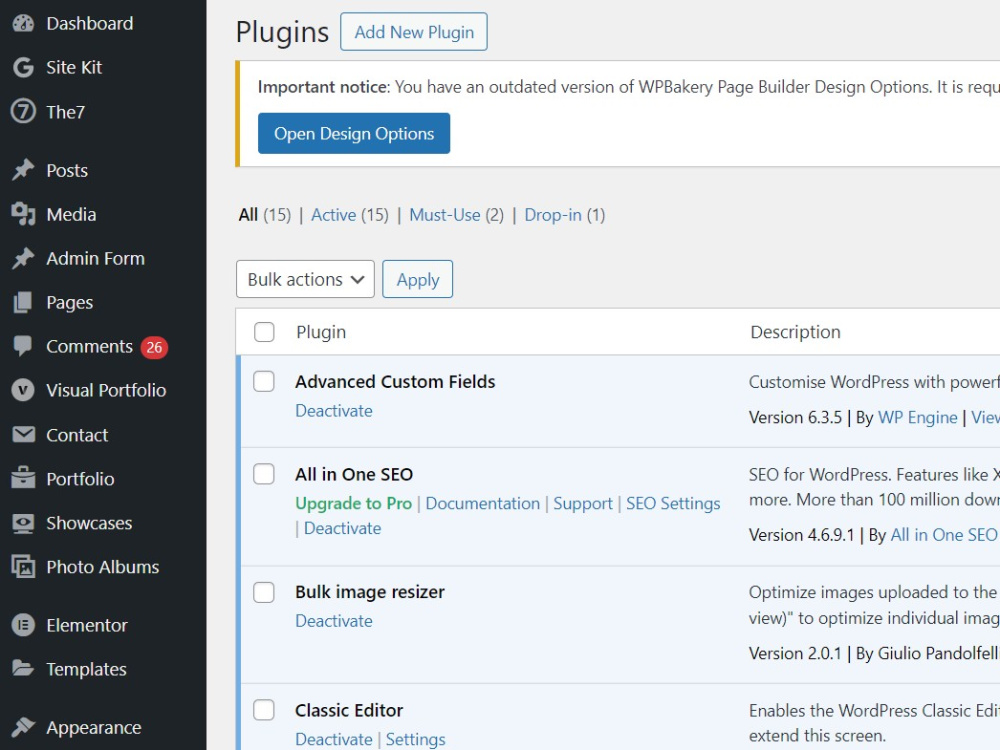Click the Comments speech bubble icon

23,346
